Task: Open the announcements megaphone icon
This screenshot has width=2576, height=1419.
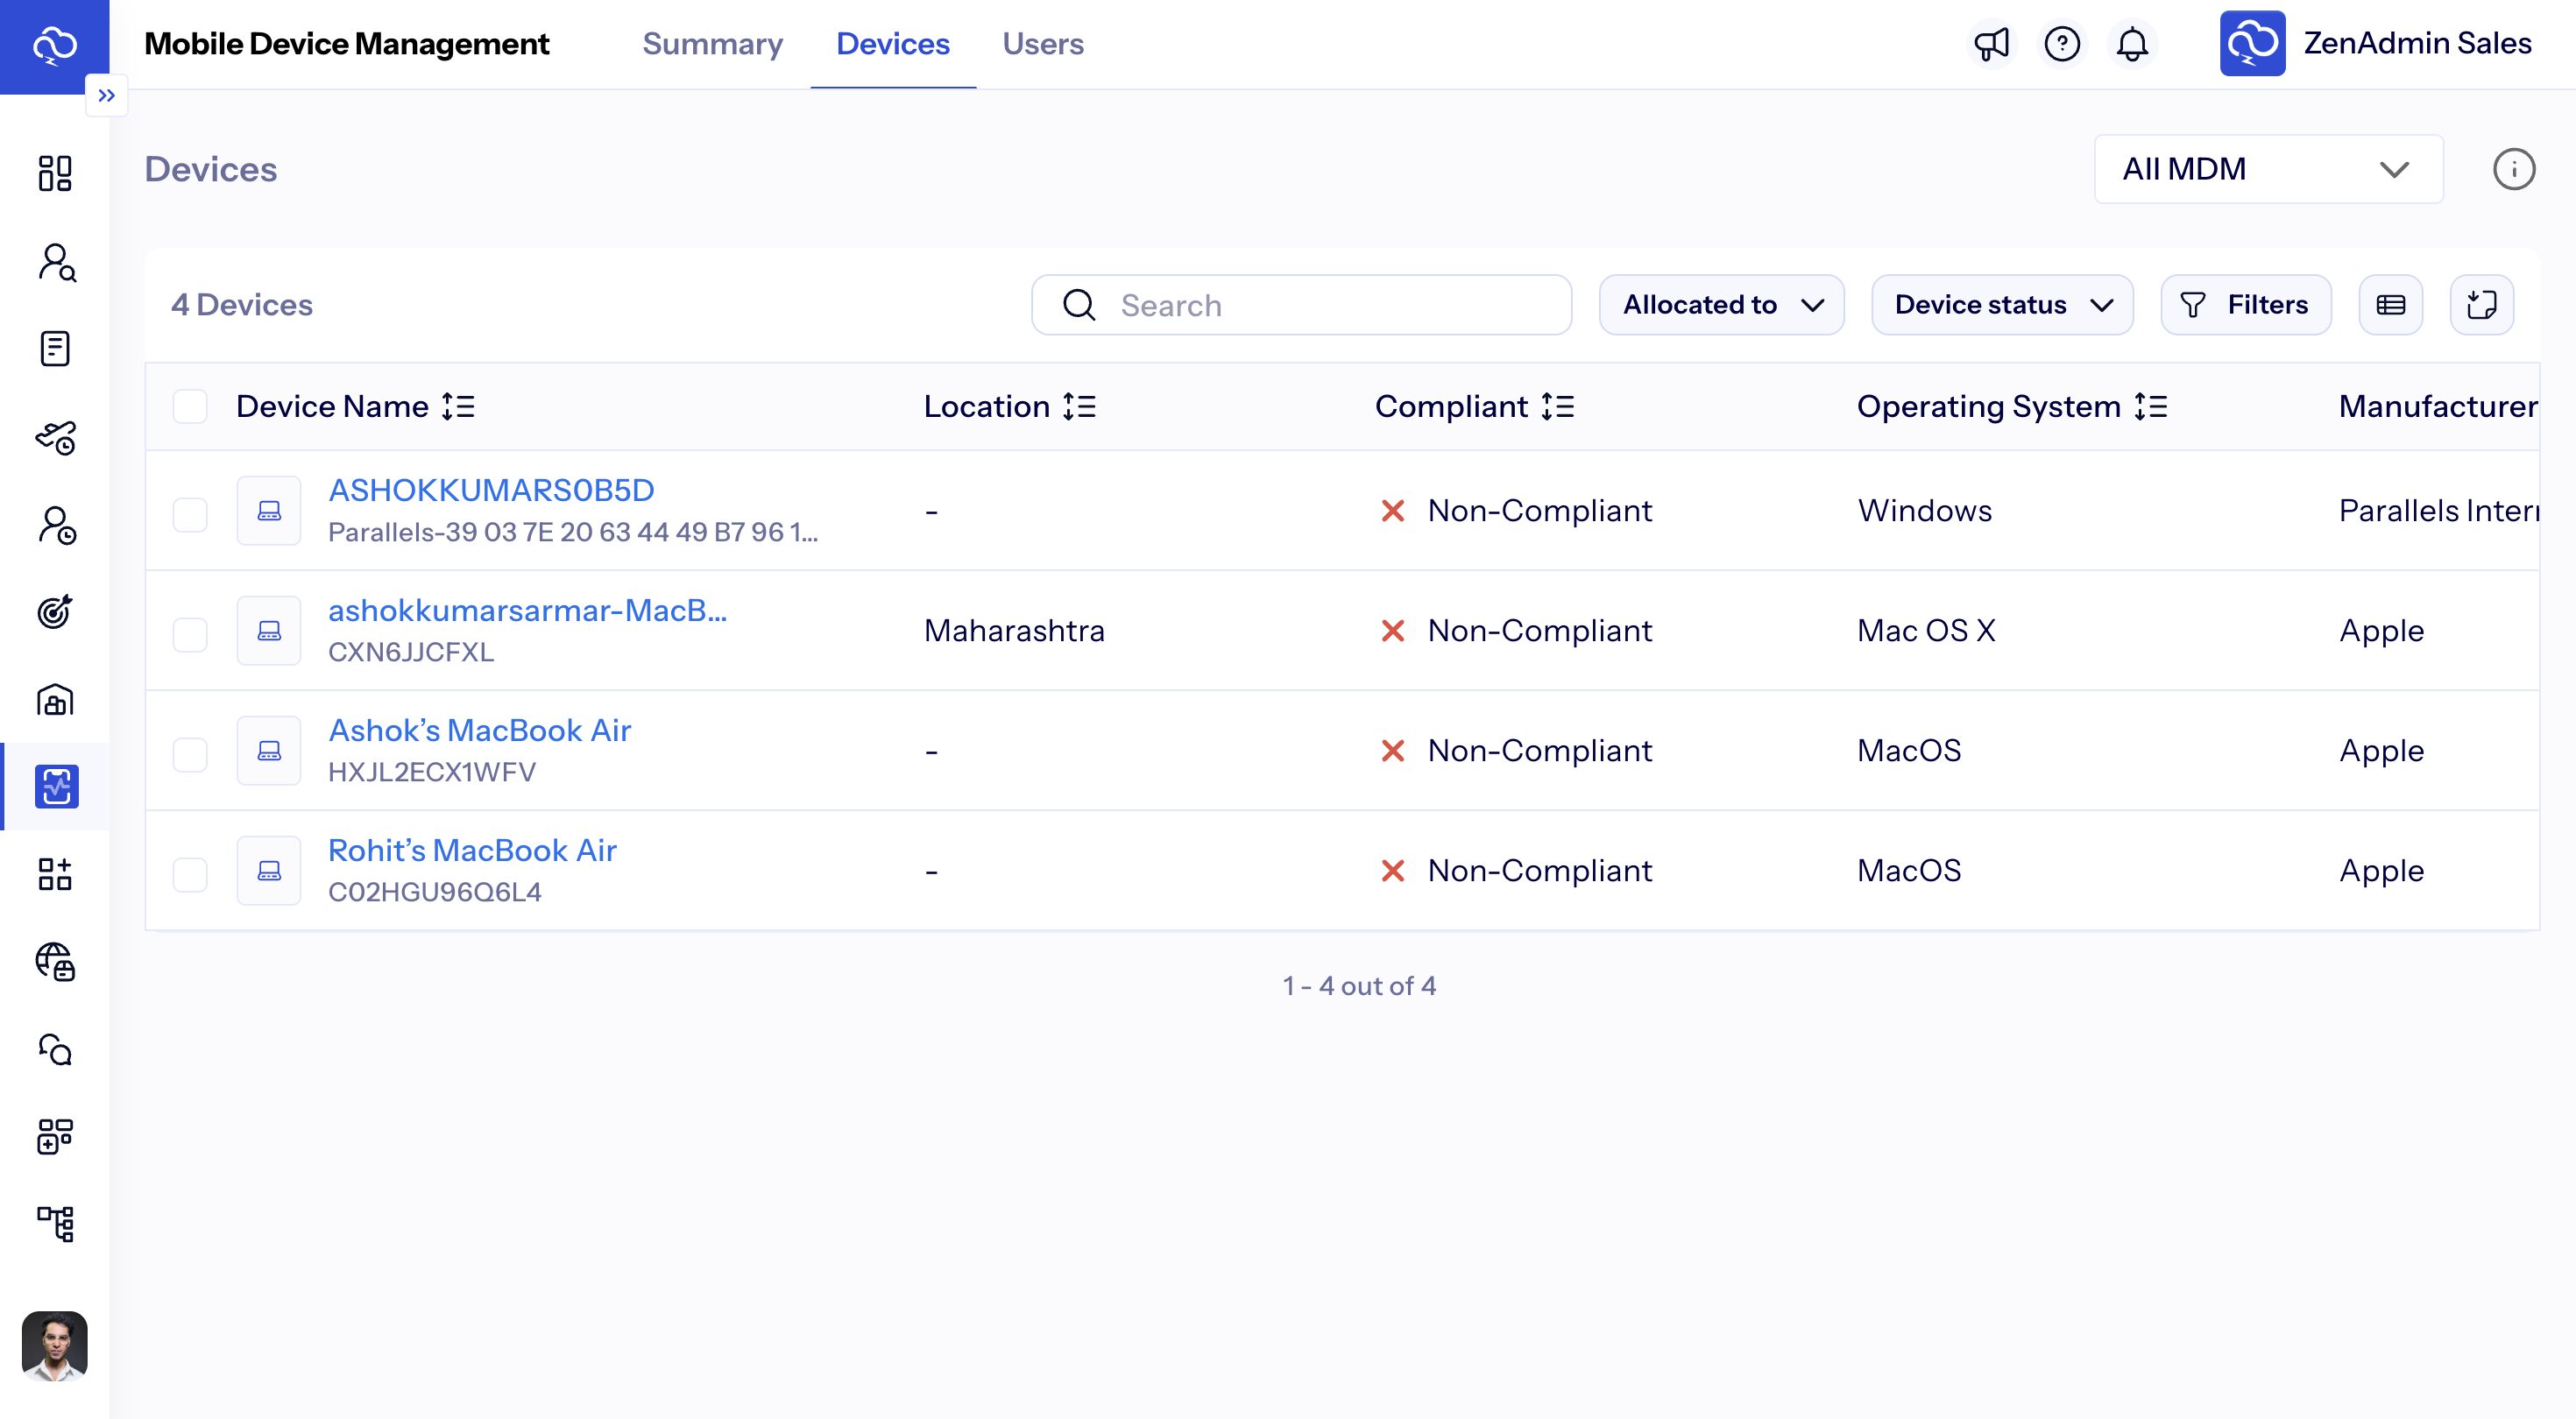Action: coord(1992,44)
